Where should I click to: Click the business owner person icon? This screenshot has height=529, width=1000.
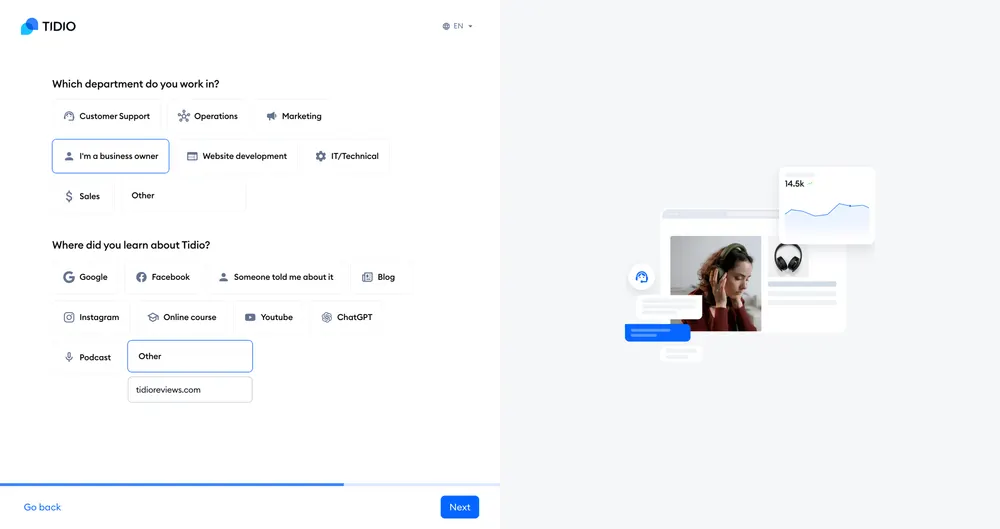coord(69,156)
